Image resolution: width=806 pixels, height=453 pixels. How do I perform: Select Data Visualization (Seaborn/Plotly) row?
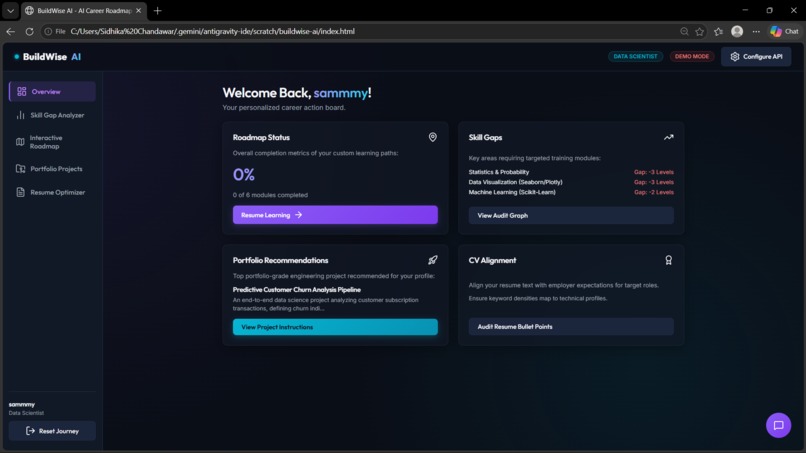pyautogui.click(x=571, y=182)
